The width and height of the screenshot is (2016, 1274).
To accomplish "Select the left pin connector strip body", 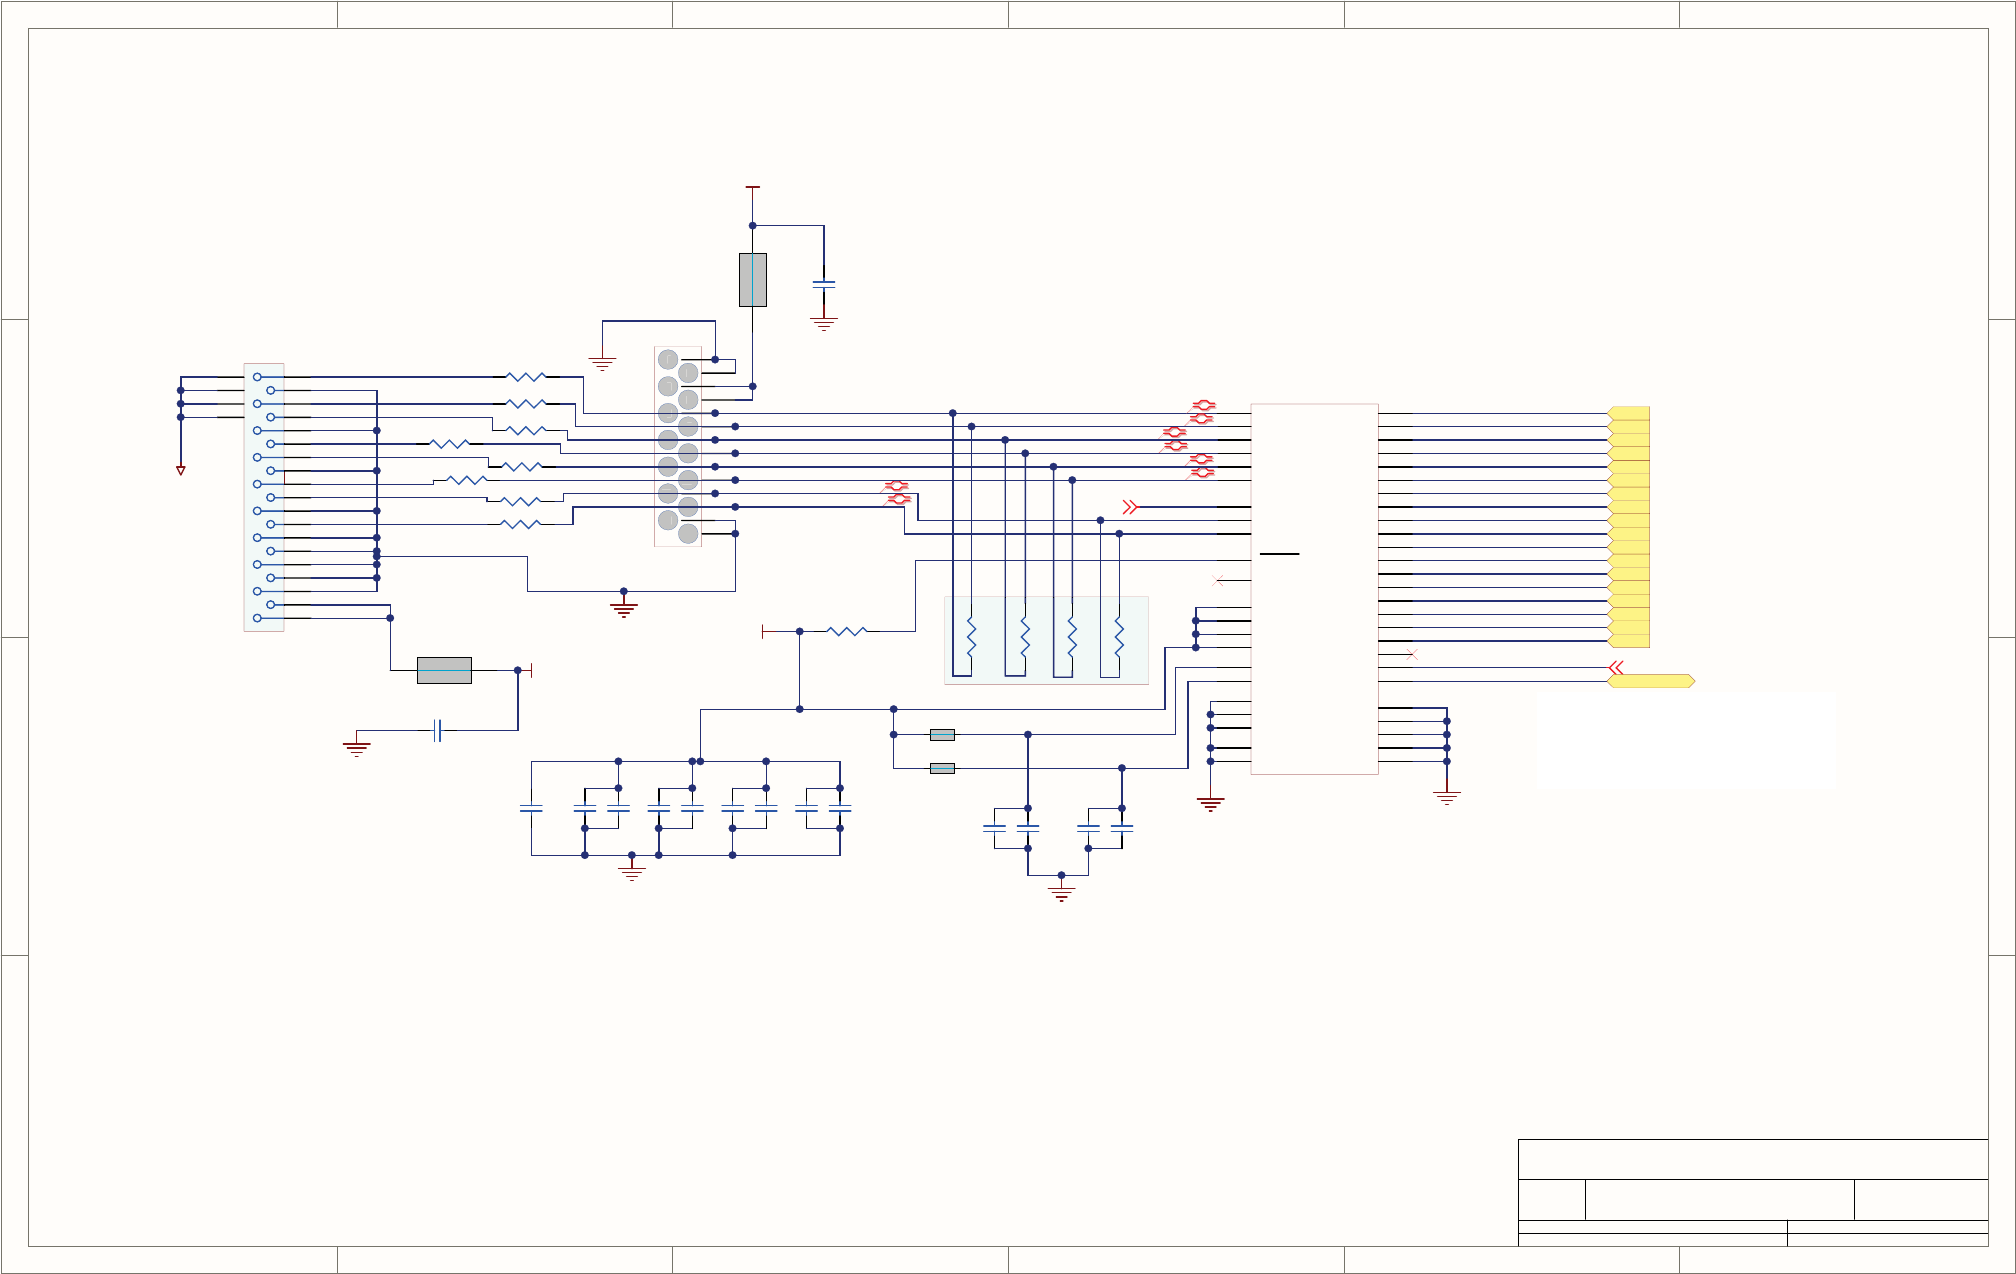I will tap(264, 497).
